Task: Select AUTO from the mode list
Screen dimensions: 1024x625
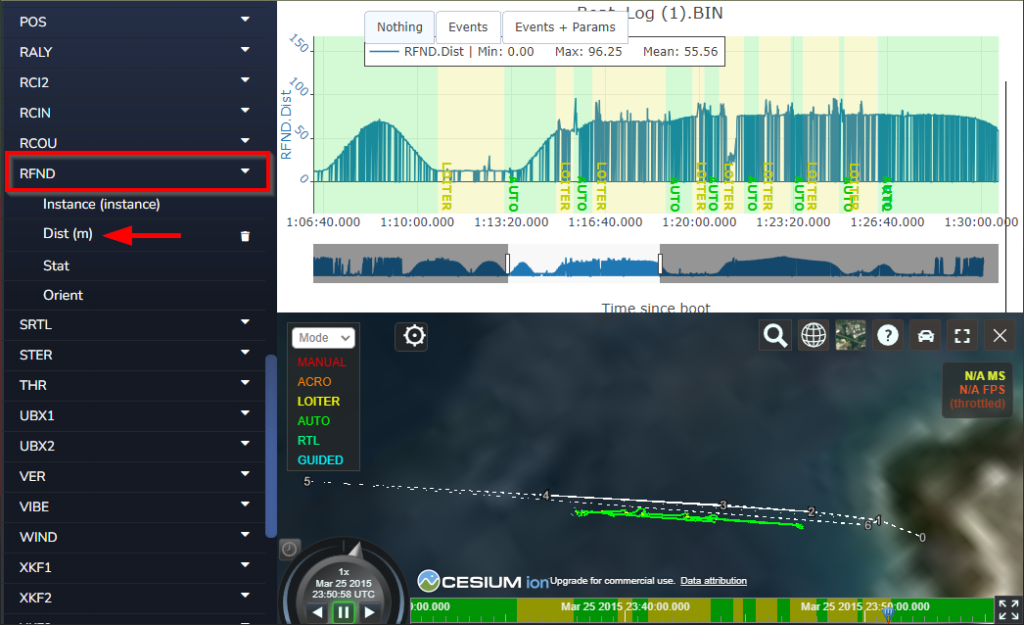Action: click(x=314, y=420)
